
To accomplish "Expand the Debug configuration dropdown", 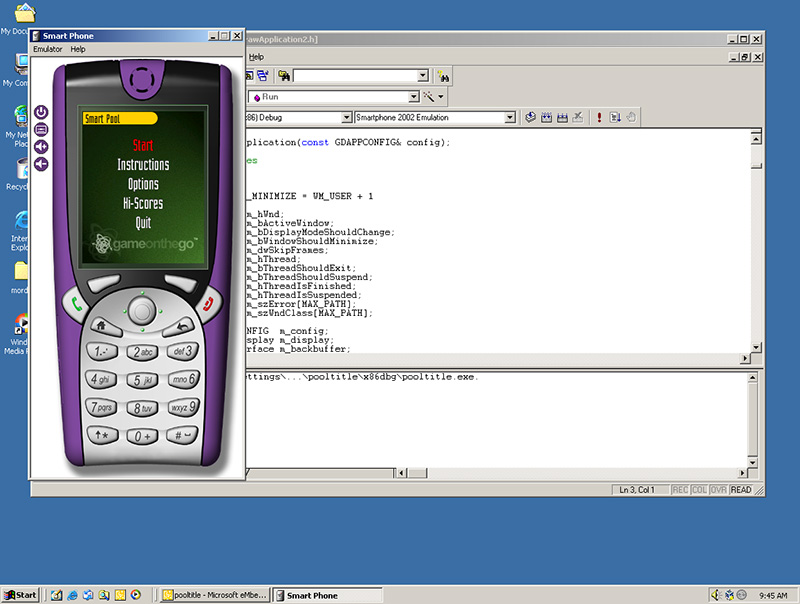I will pyautogui.click(x=346, y=118).
